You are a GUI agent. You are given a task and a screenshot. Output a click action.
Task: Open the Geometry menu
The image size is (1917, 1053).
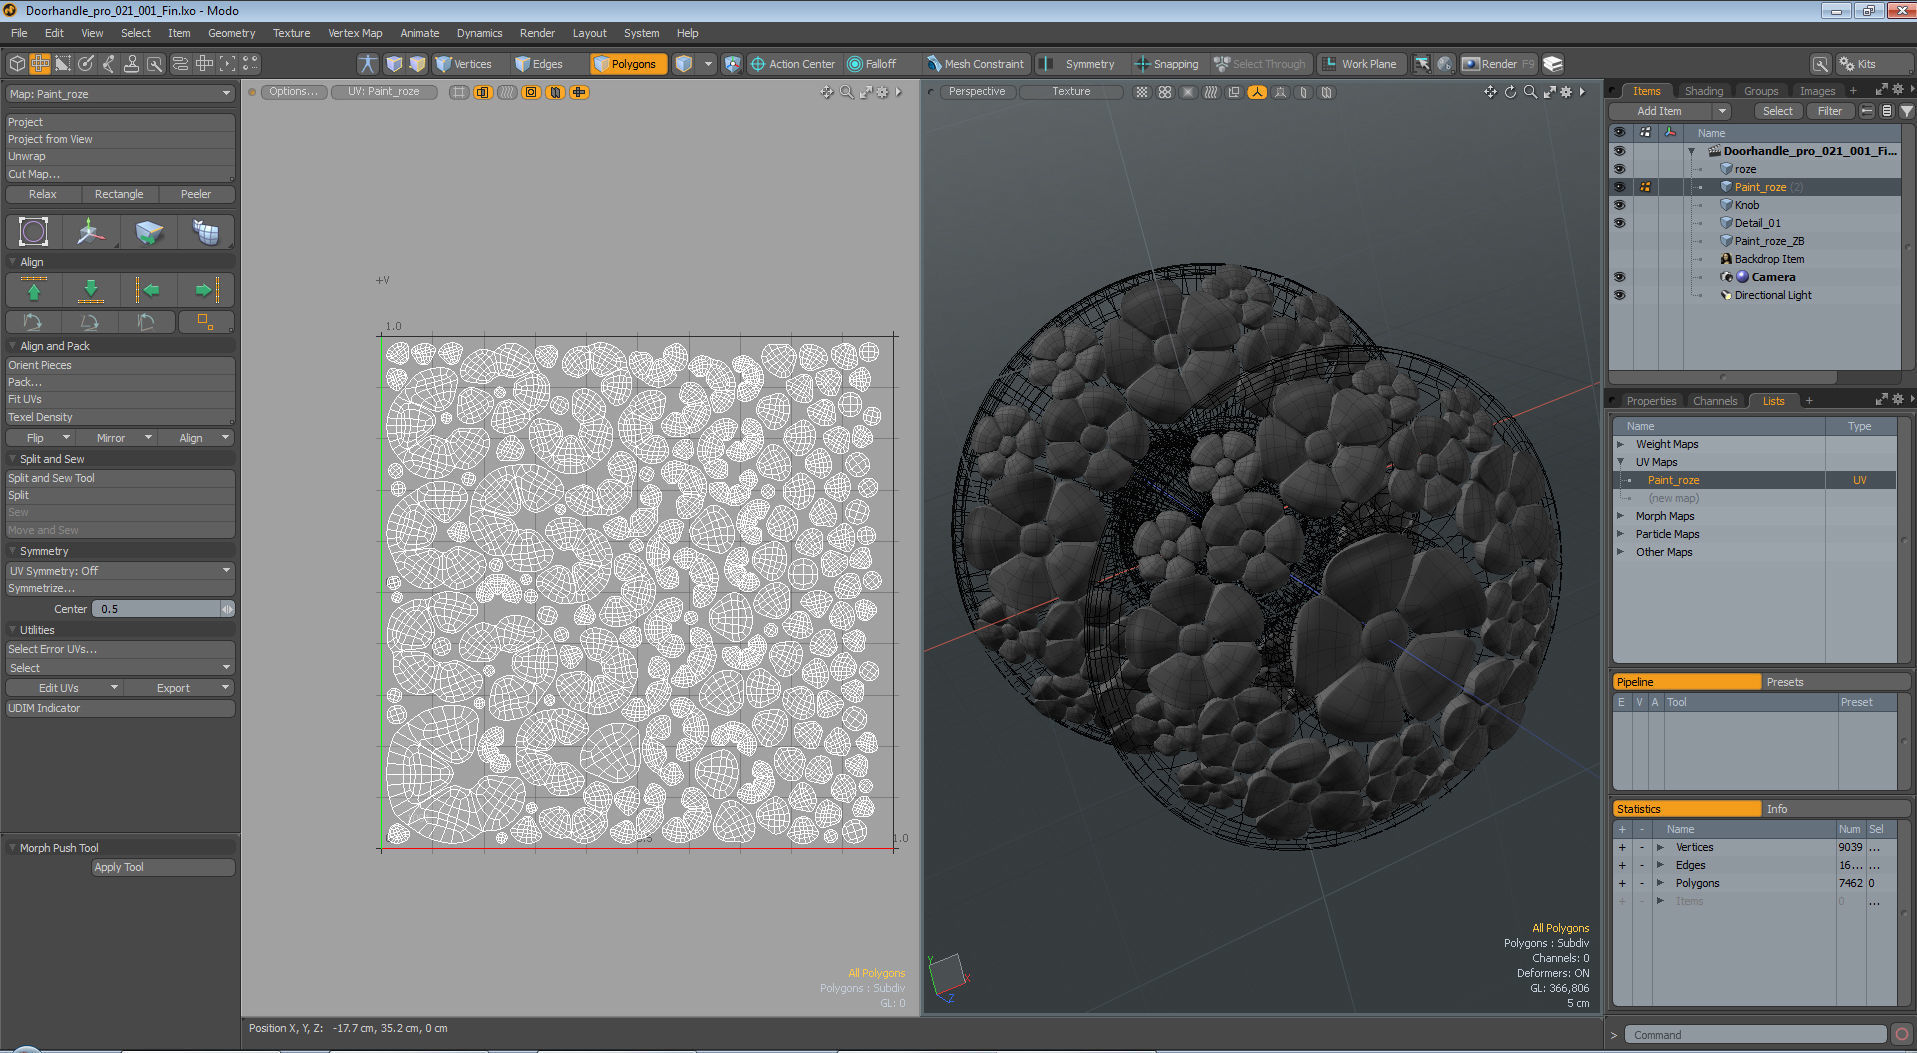[x=231, y=33]
